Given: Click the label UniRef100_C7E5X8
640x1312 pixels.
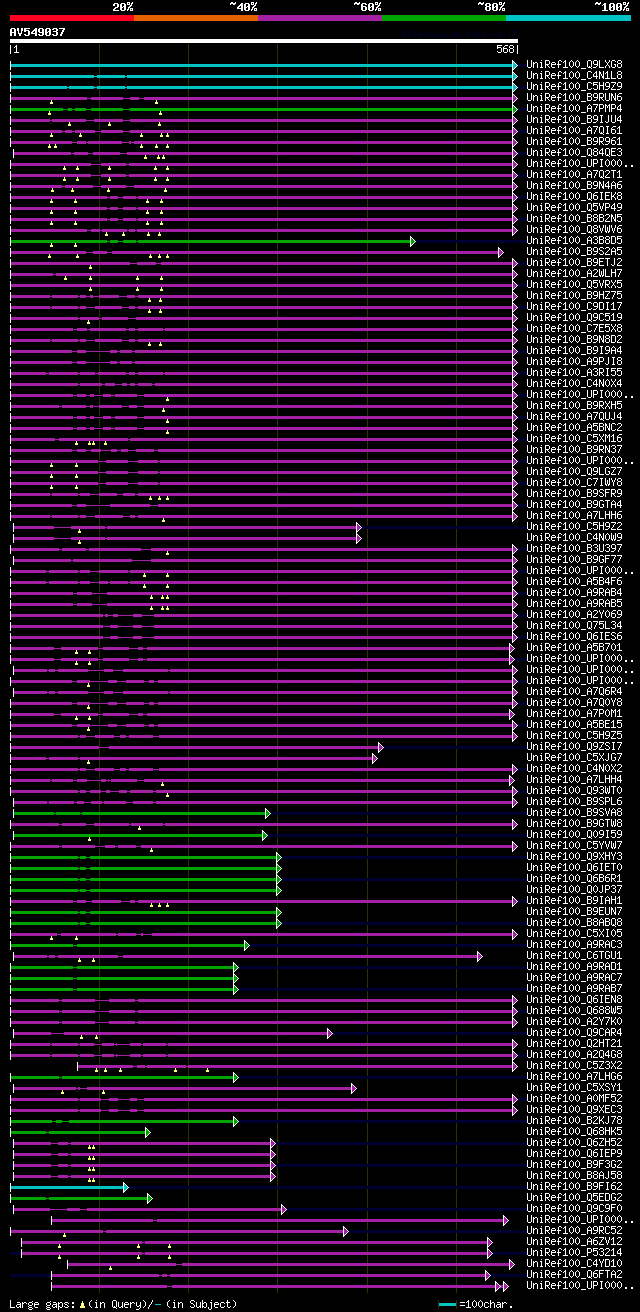Looking at the screenshot, I should pyautogui.click(x=574, y=328).
